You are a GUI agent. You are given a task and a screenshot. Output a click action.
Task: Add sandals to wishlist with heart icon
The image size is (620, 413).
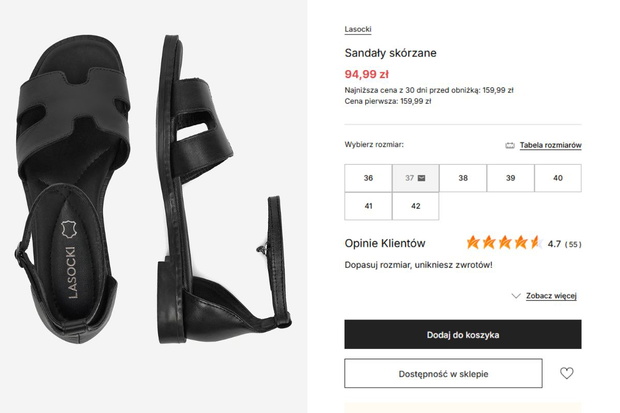[566, 373]
